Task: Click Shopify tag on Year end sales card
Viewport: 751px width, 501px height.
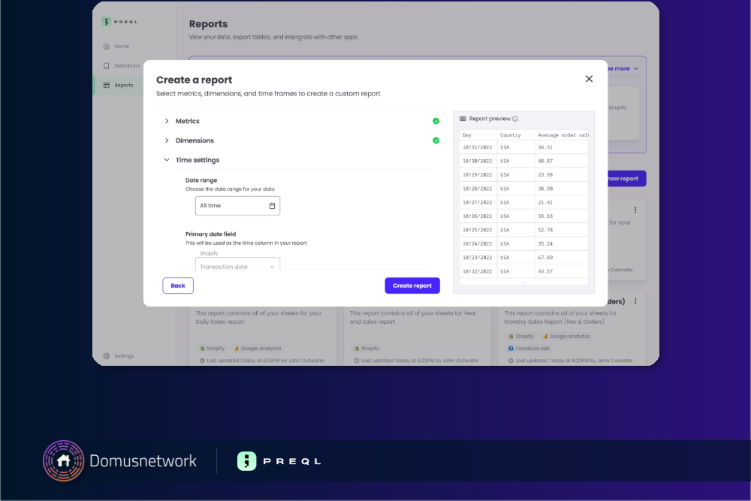Action: pyautogui.click(x=366, y=349)
